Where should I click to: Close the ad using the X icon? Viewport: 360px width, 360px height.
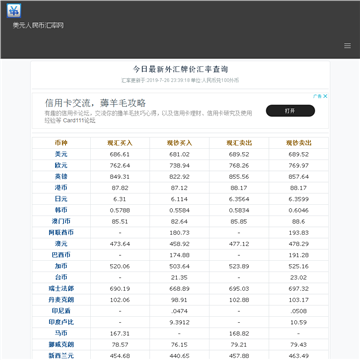[x=325, y=96]
